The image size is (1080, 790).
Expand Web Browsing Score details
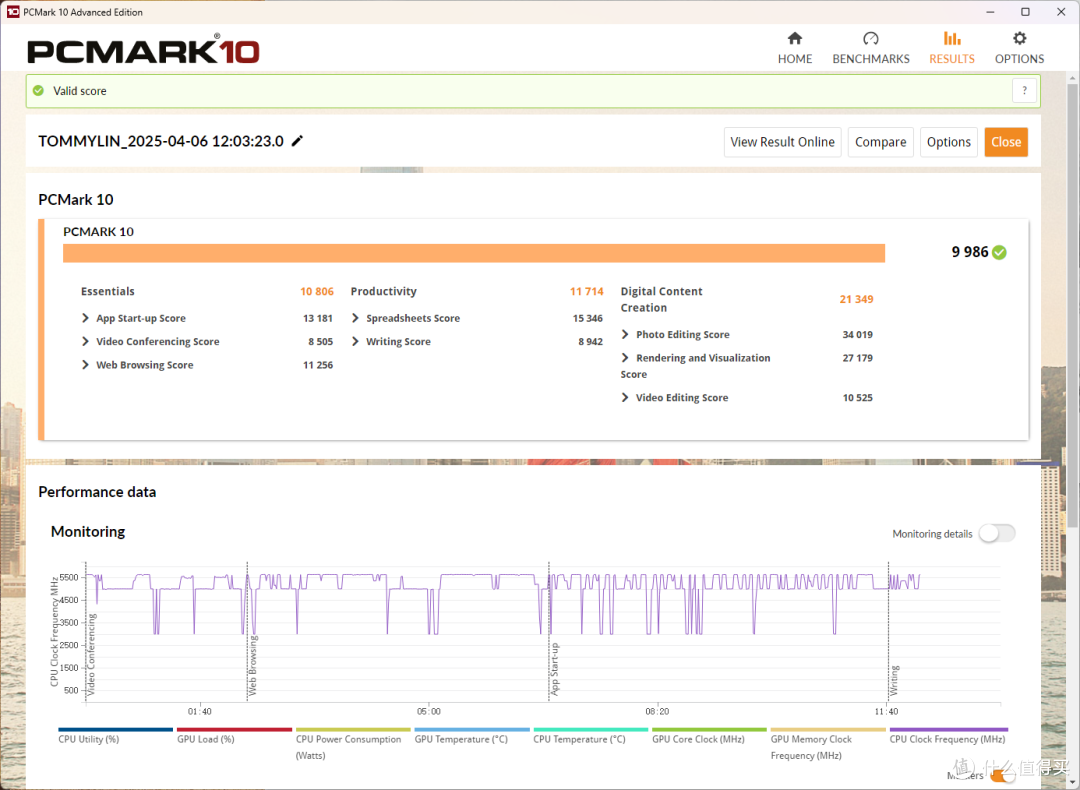(x=85, y=365)
